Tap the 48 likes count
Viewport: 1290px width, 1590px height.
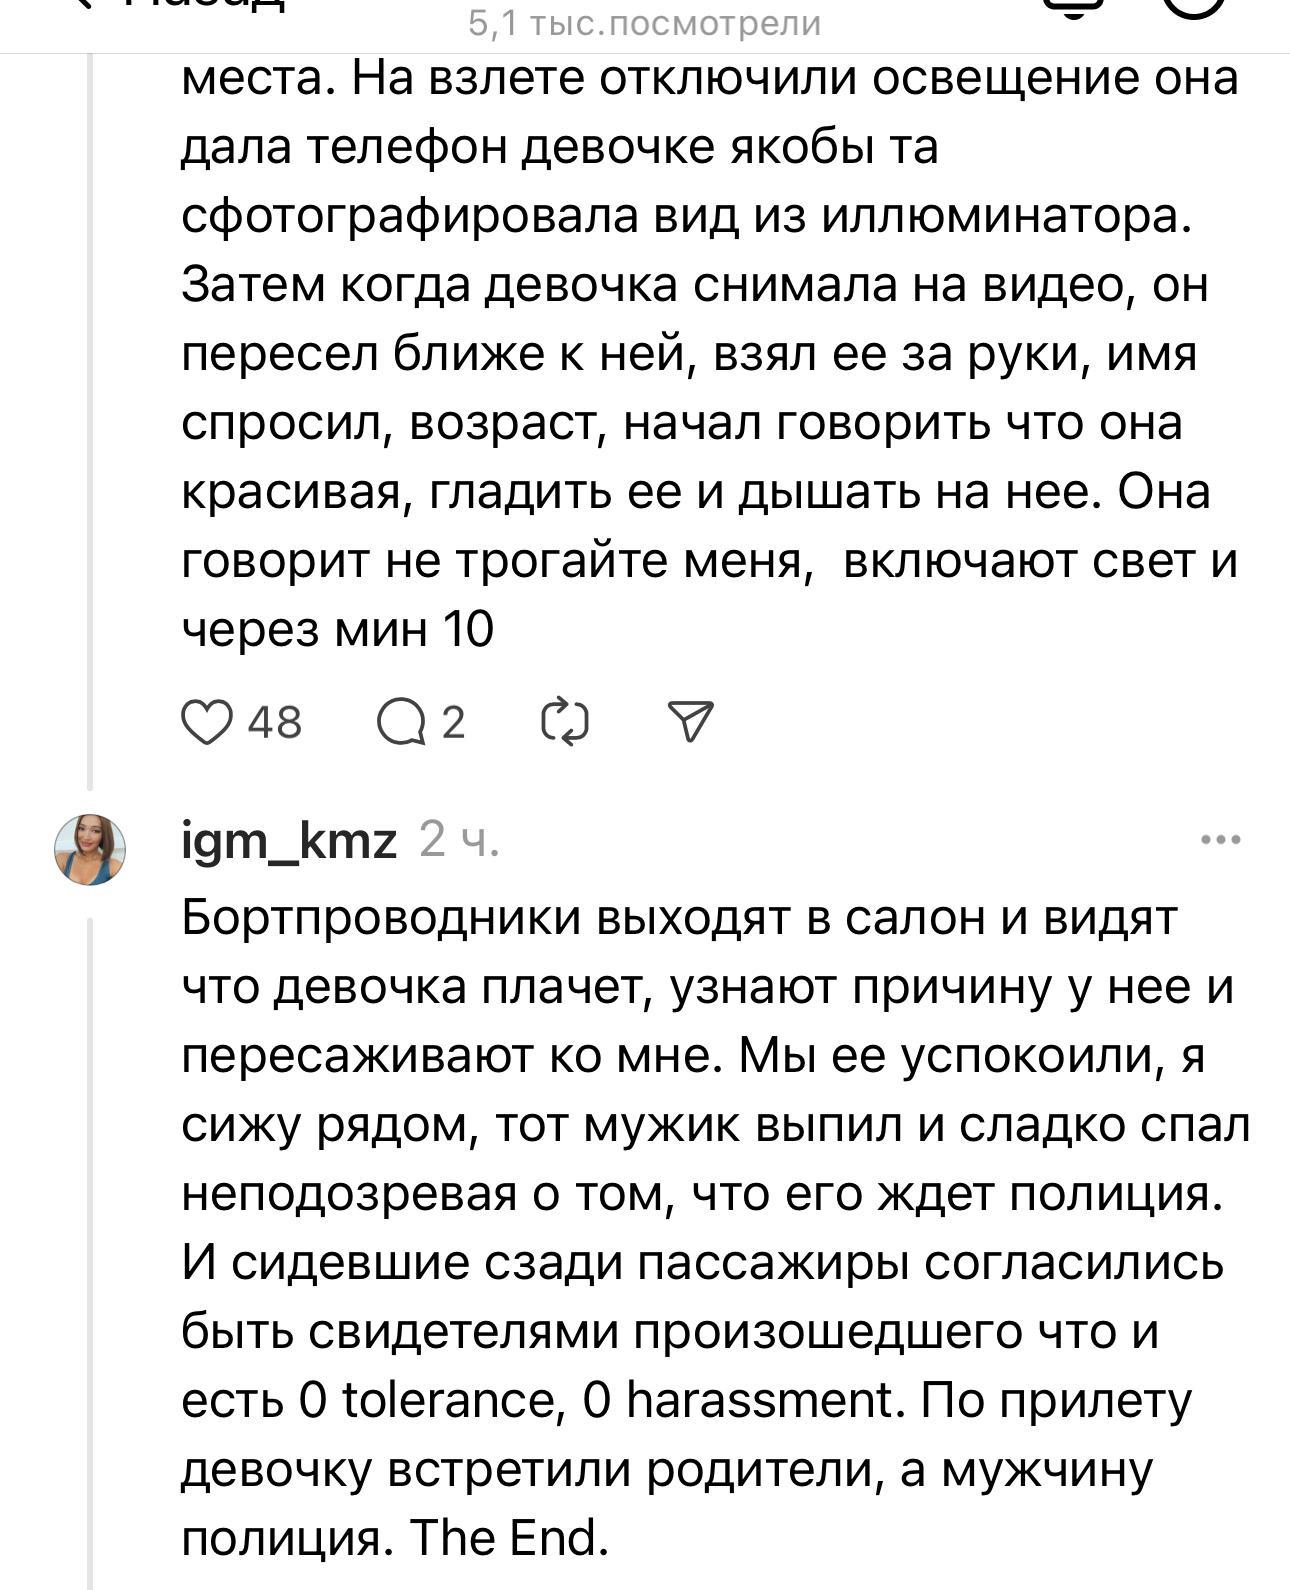[275, 722]
